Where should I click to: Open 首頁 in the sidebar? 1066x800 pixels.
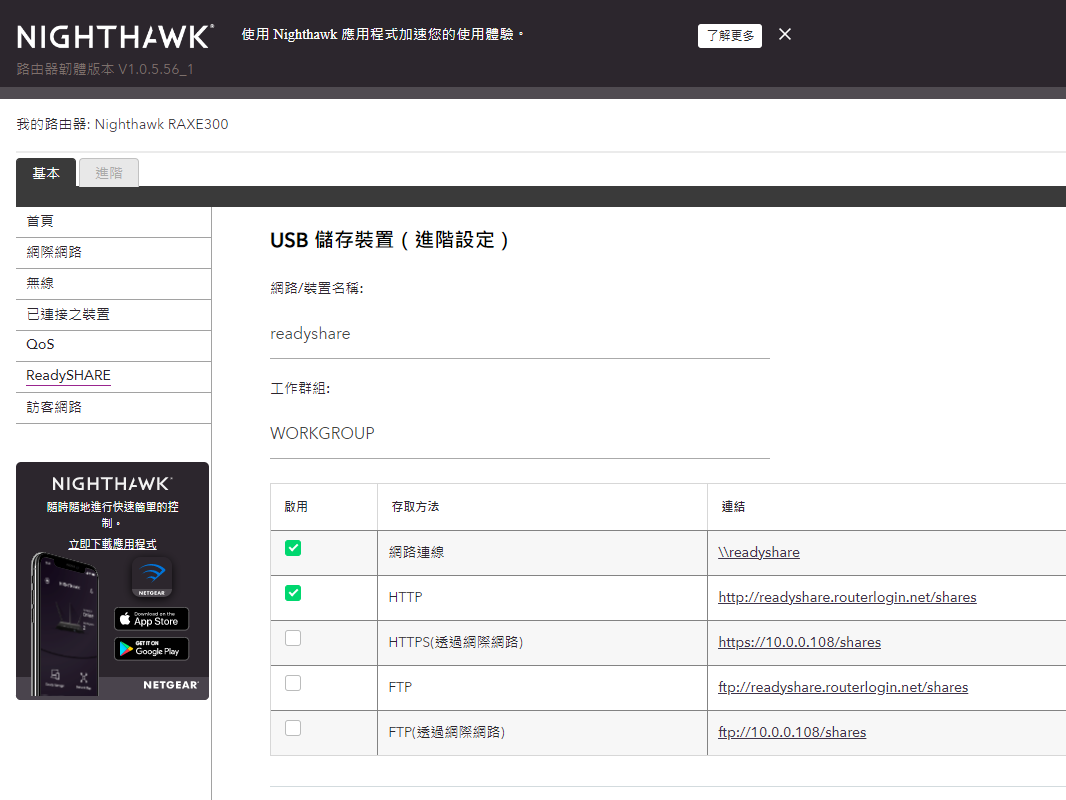point(114,222)
